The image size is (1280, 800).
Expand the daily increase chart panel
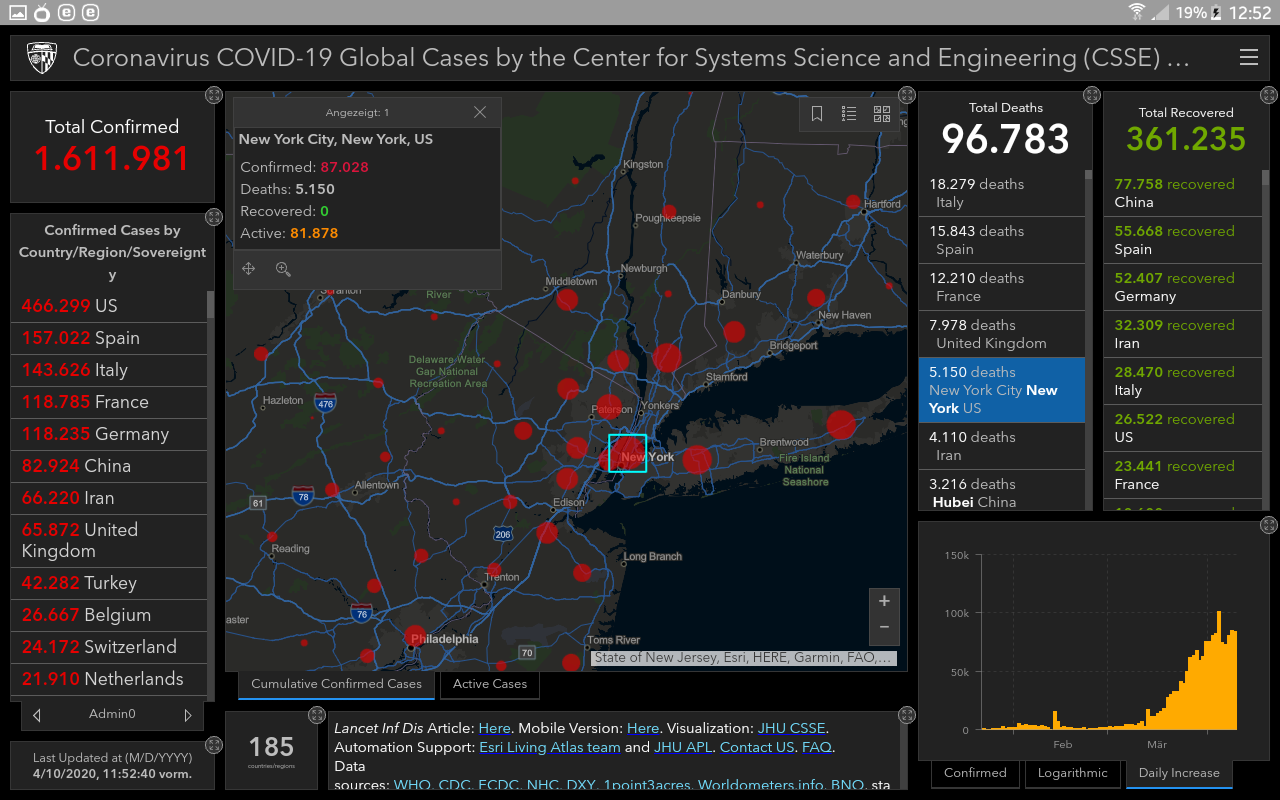(x=1269, y=524)
